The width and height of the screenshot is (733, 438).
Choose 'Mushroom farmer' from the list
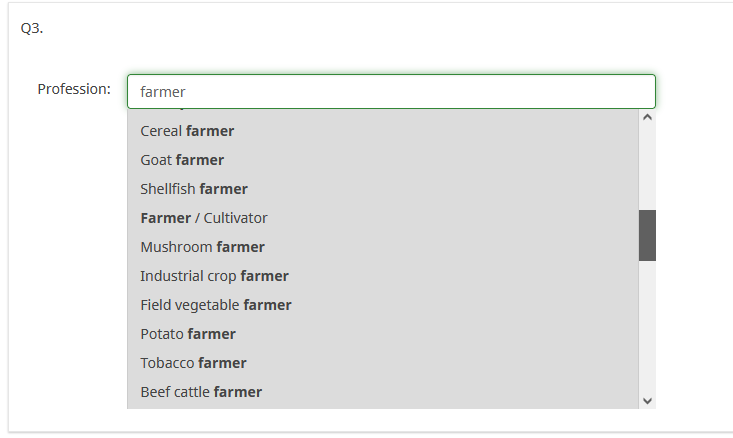pos(202,247)
